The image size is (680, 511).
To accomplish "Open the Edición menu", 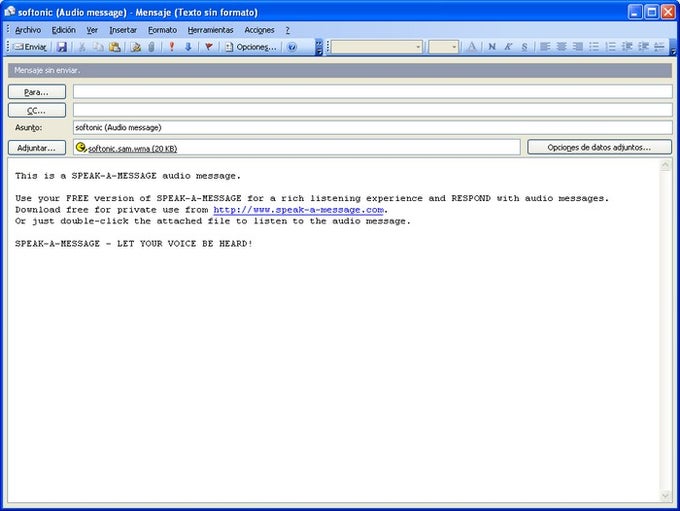I will pyautogui.click(x=63, y=30).
